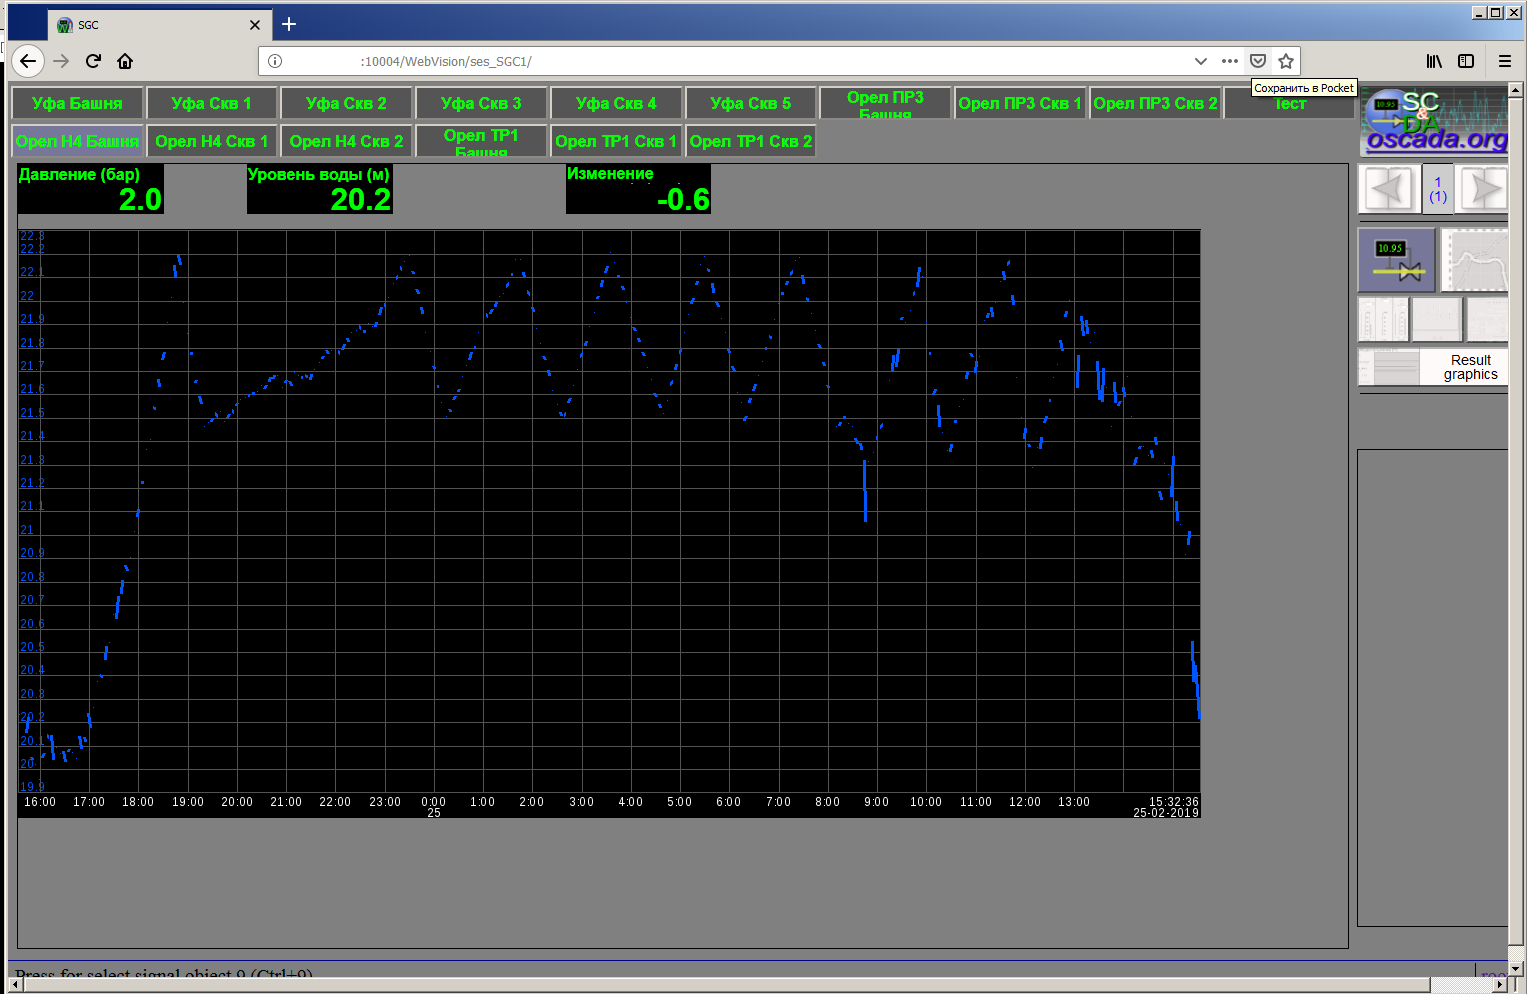Switch to the Уфа Башня tab
Image resolution: width=1527 pixels, height=994 pixels.
click(77, 103)
